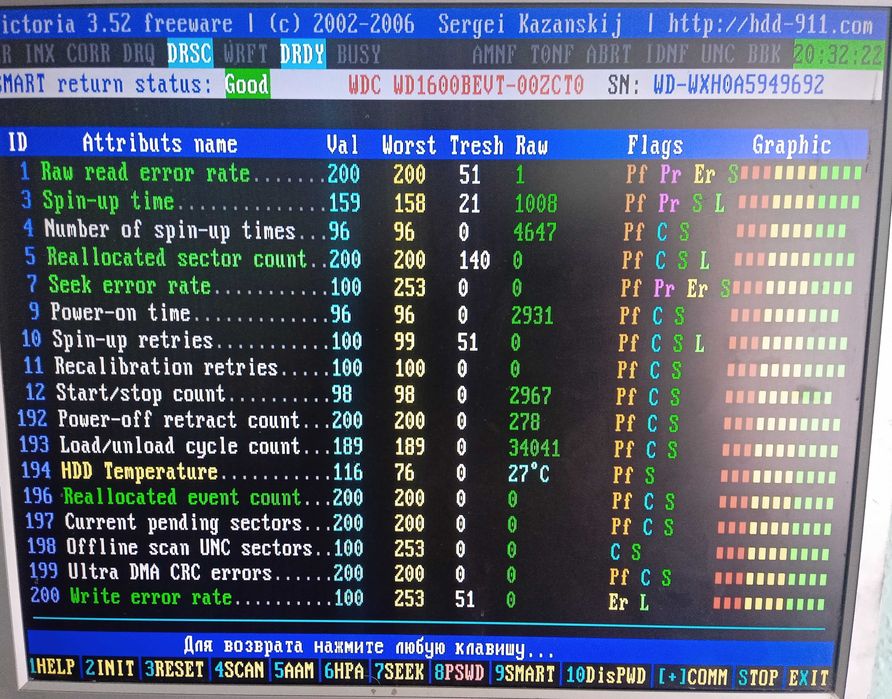Click the AMNF error indicator
Screen dimensions: 892x699
coord(494,55)
